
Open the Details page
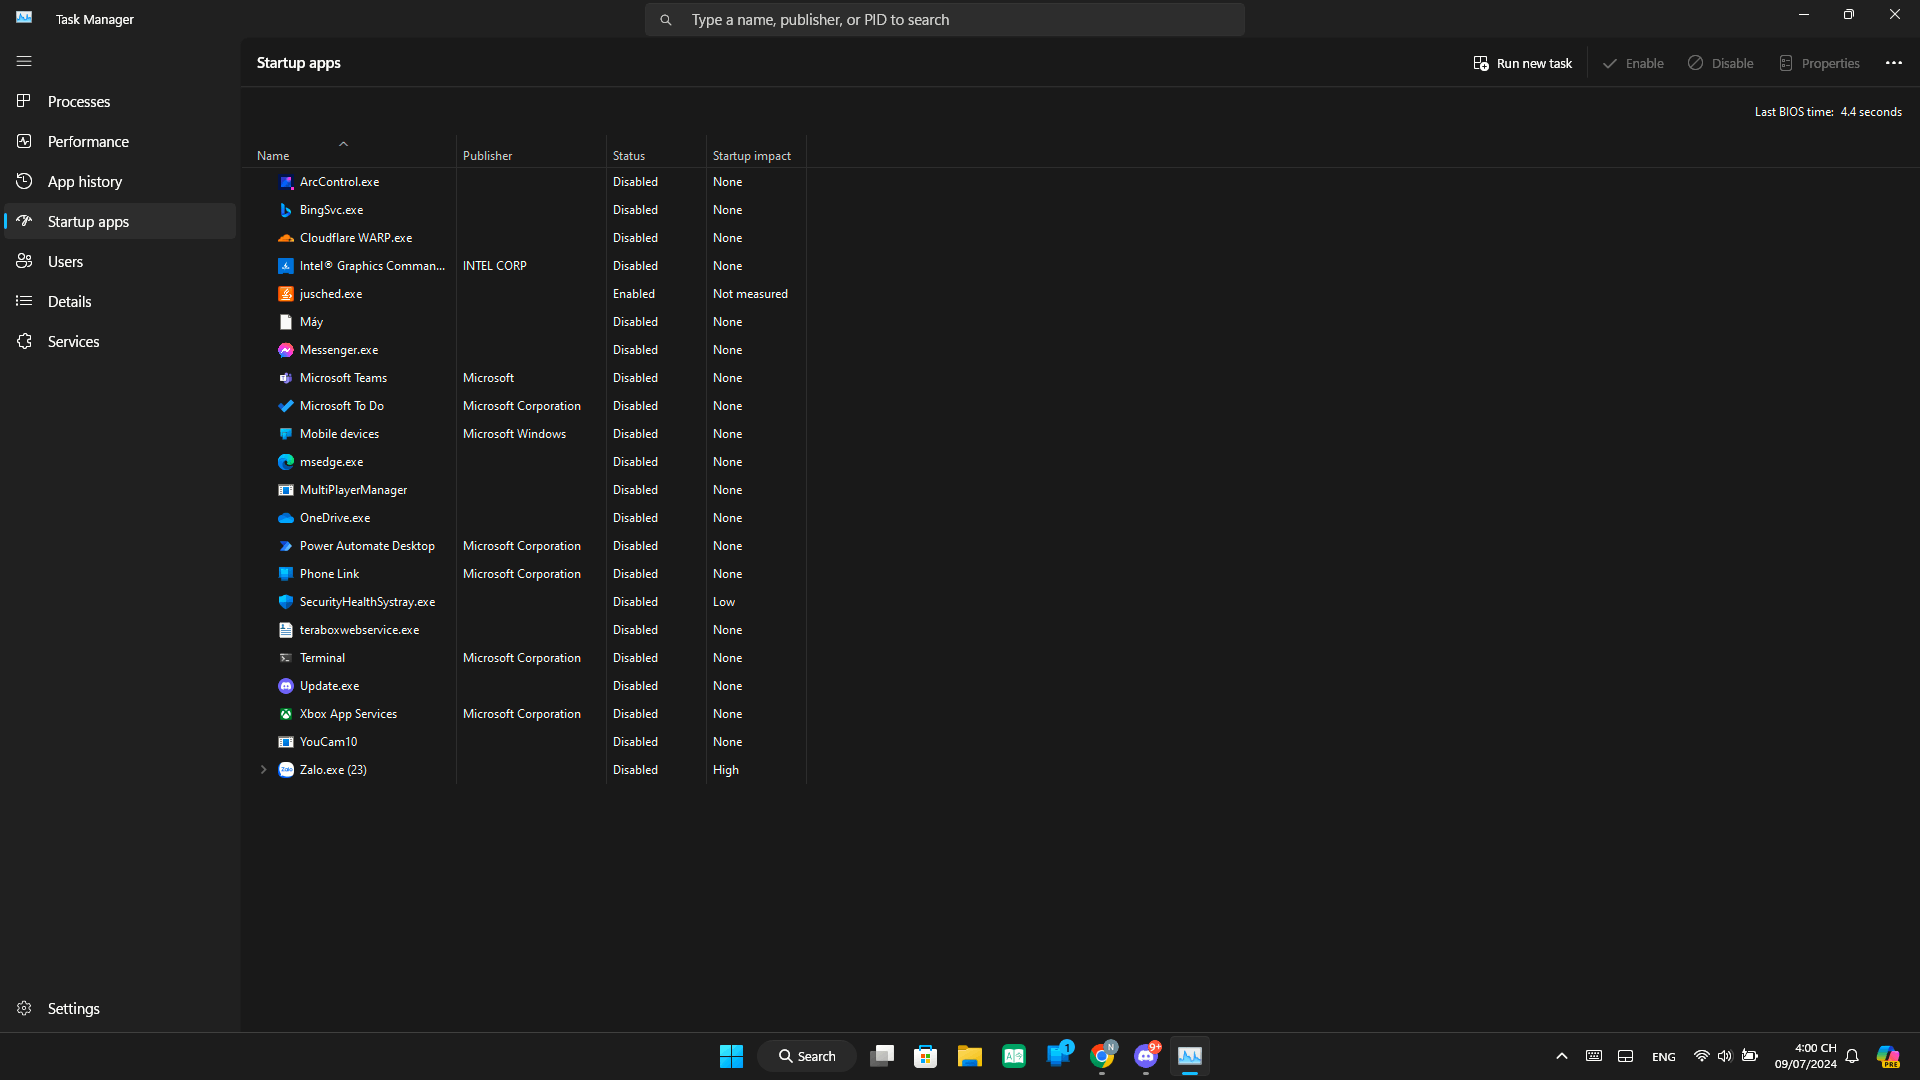coord(69,301)
